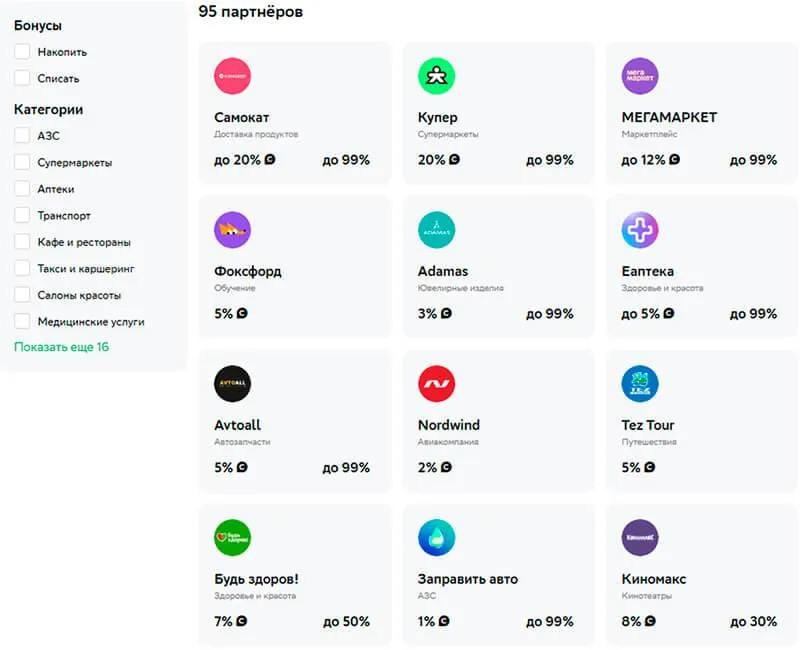The image size is (800, 650).
Task: Open the Самокат partner name
Action: click(241, 117)
